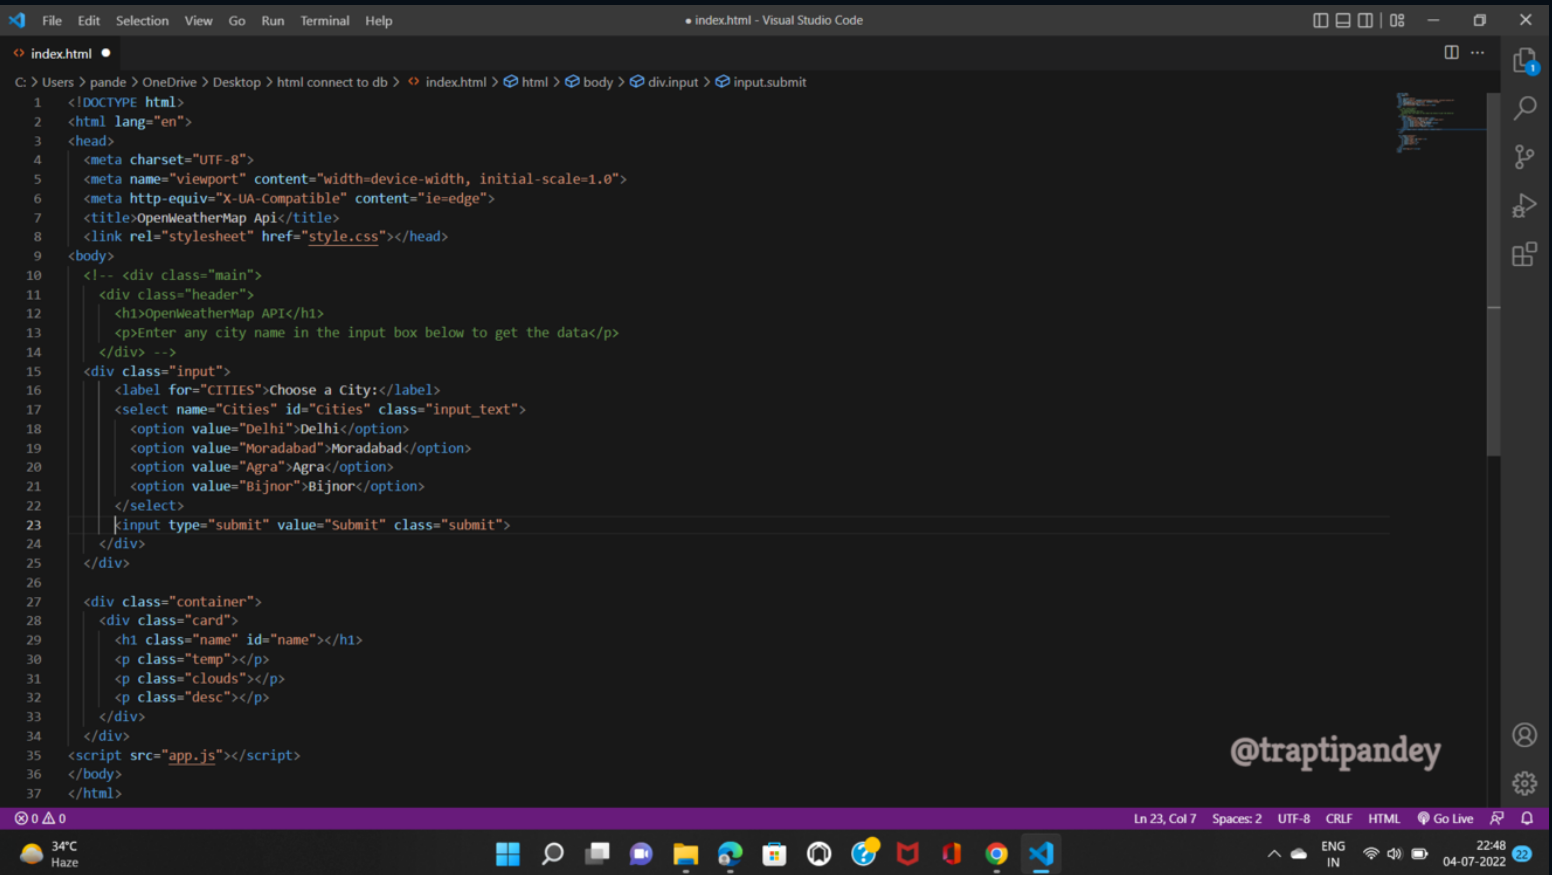Toggle the primary side bar layout icon
Viewport: 1552px width, 875px height.
click(1321, 20)
